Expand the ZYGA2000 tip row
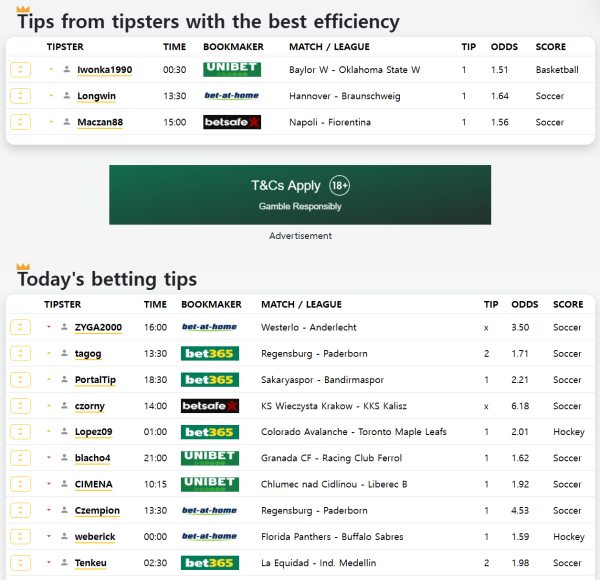Viewport: 600px width, 580px height. point(20,327)
